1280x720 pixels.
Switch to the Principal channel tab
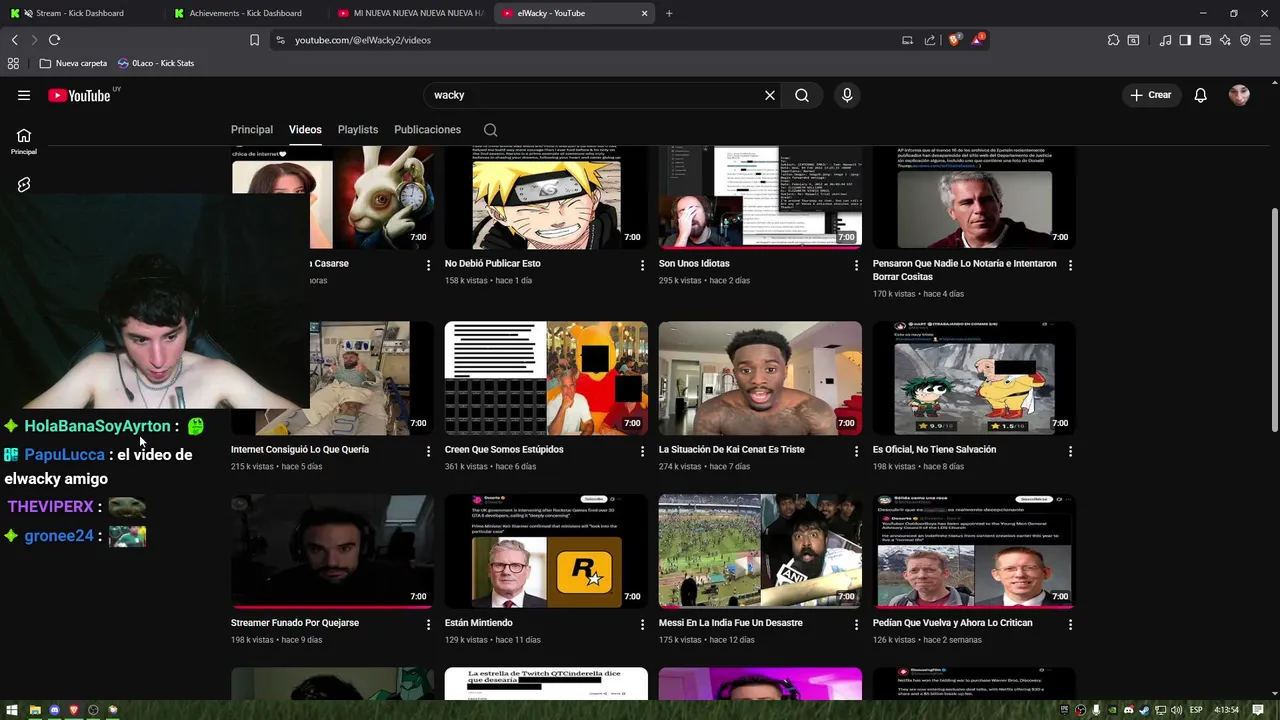coord(252,130)
